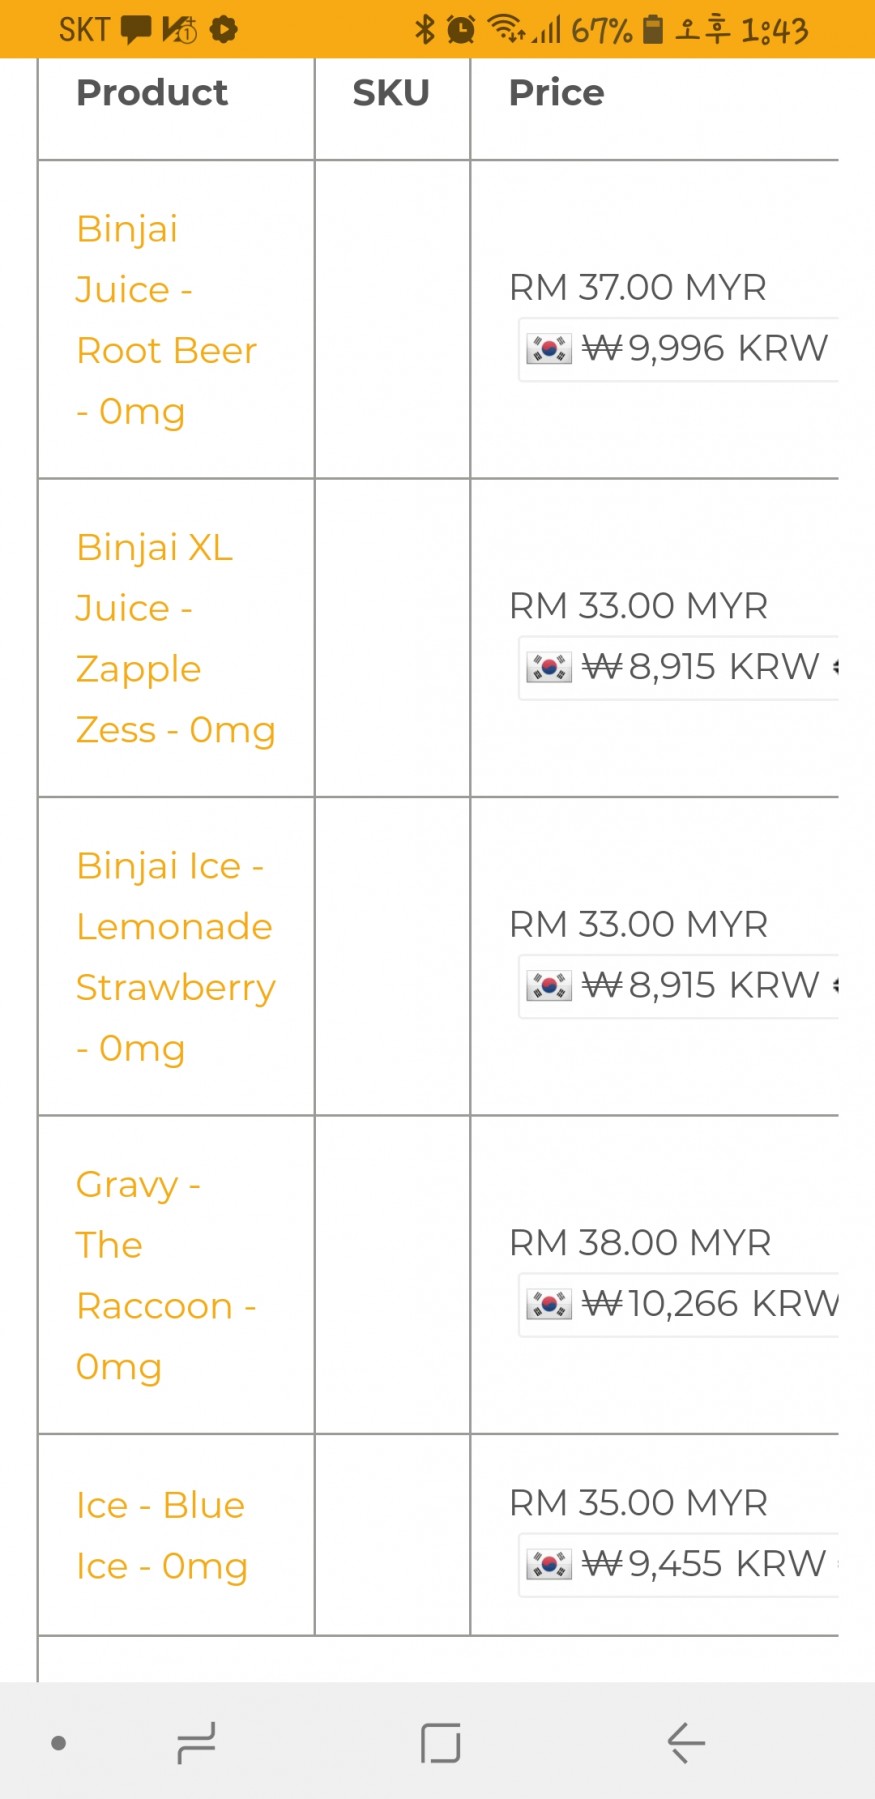Expand the ₩9,996 KRW currency selector
This screenshot has height=1799, width=875.
[x=679, y=349]
